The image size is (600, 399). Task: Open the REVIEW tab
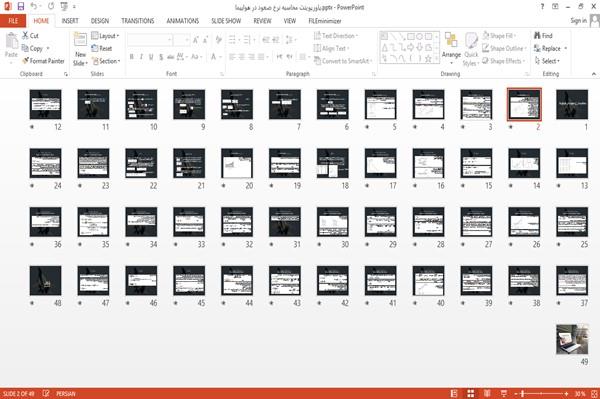tap(262, 21)
